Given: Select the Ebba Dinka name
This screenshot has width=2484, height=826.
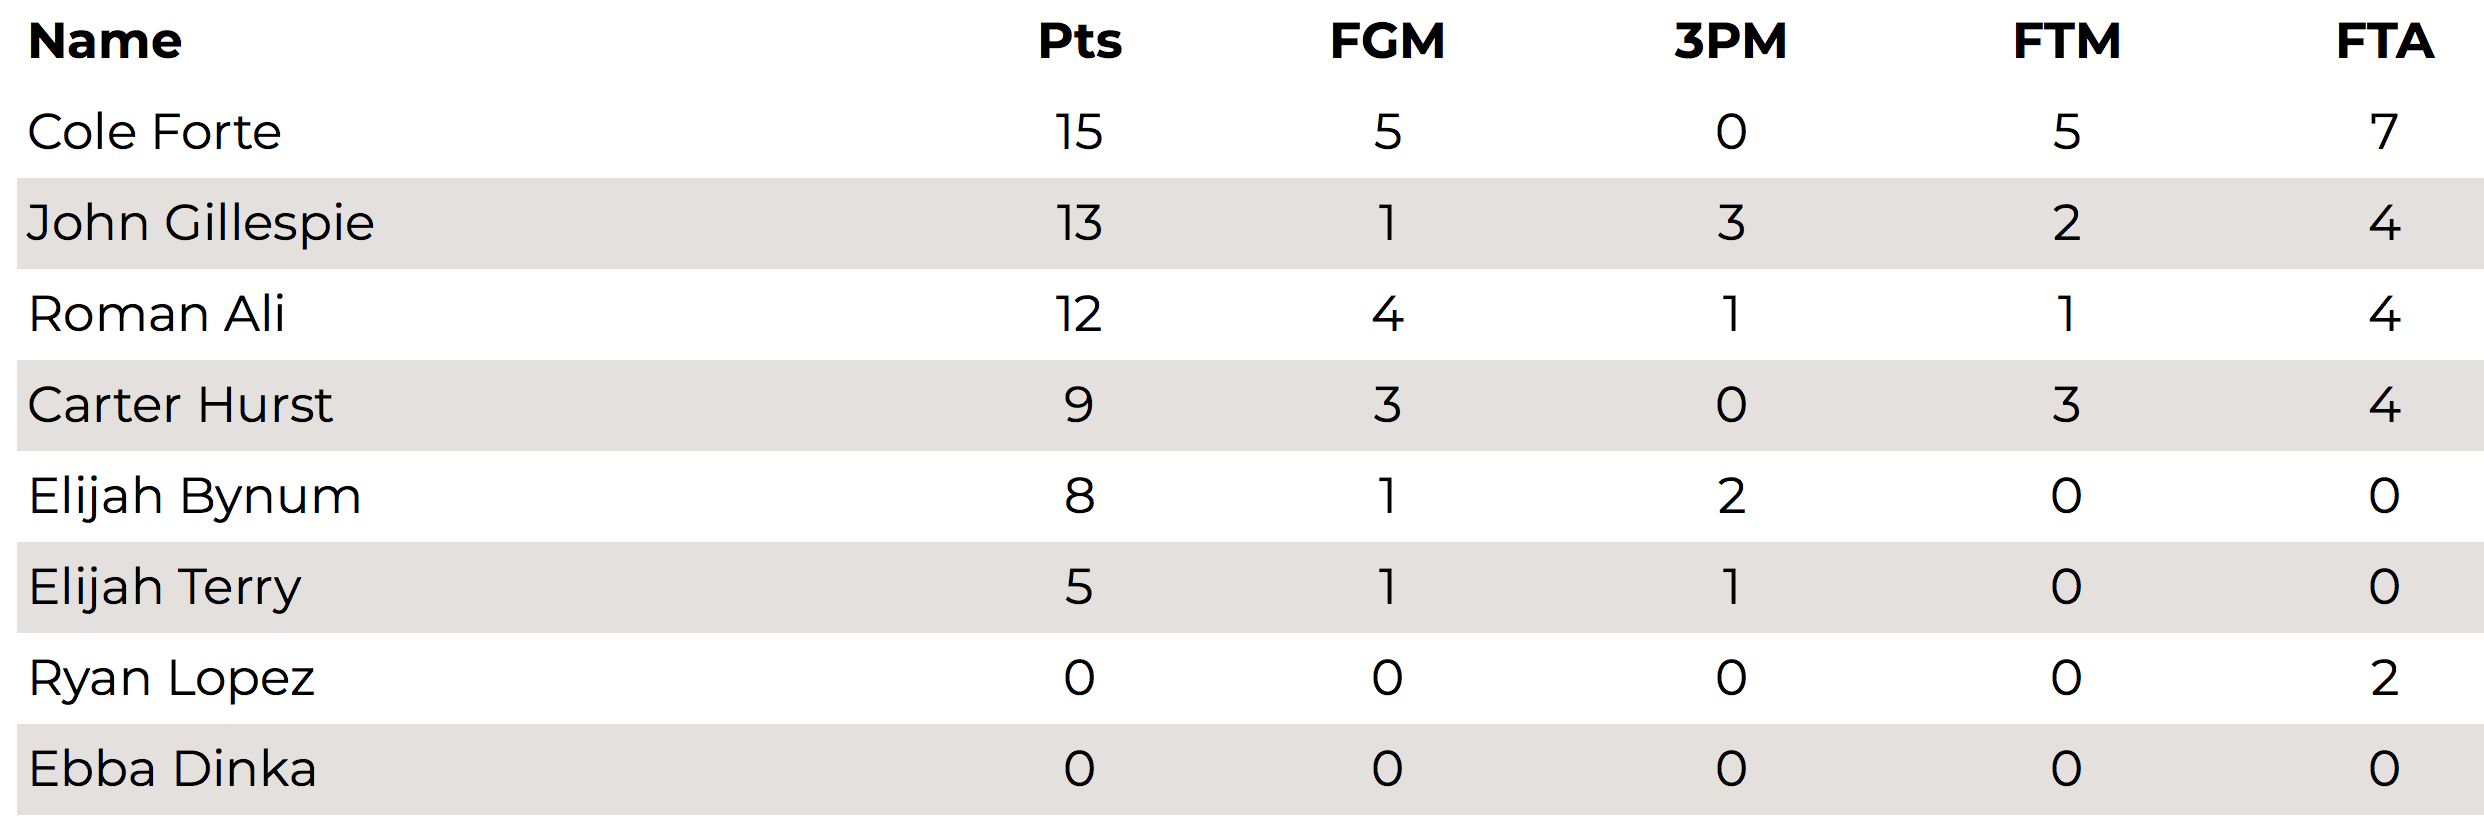Looking at the screenshot, I should click(173, 769).
